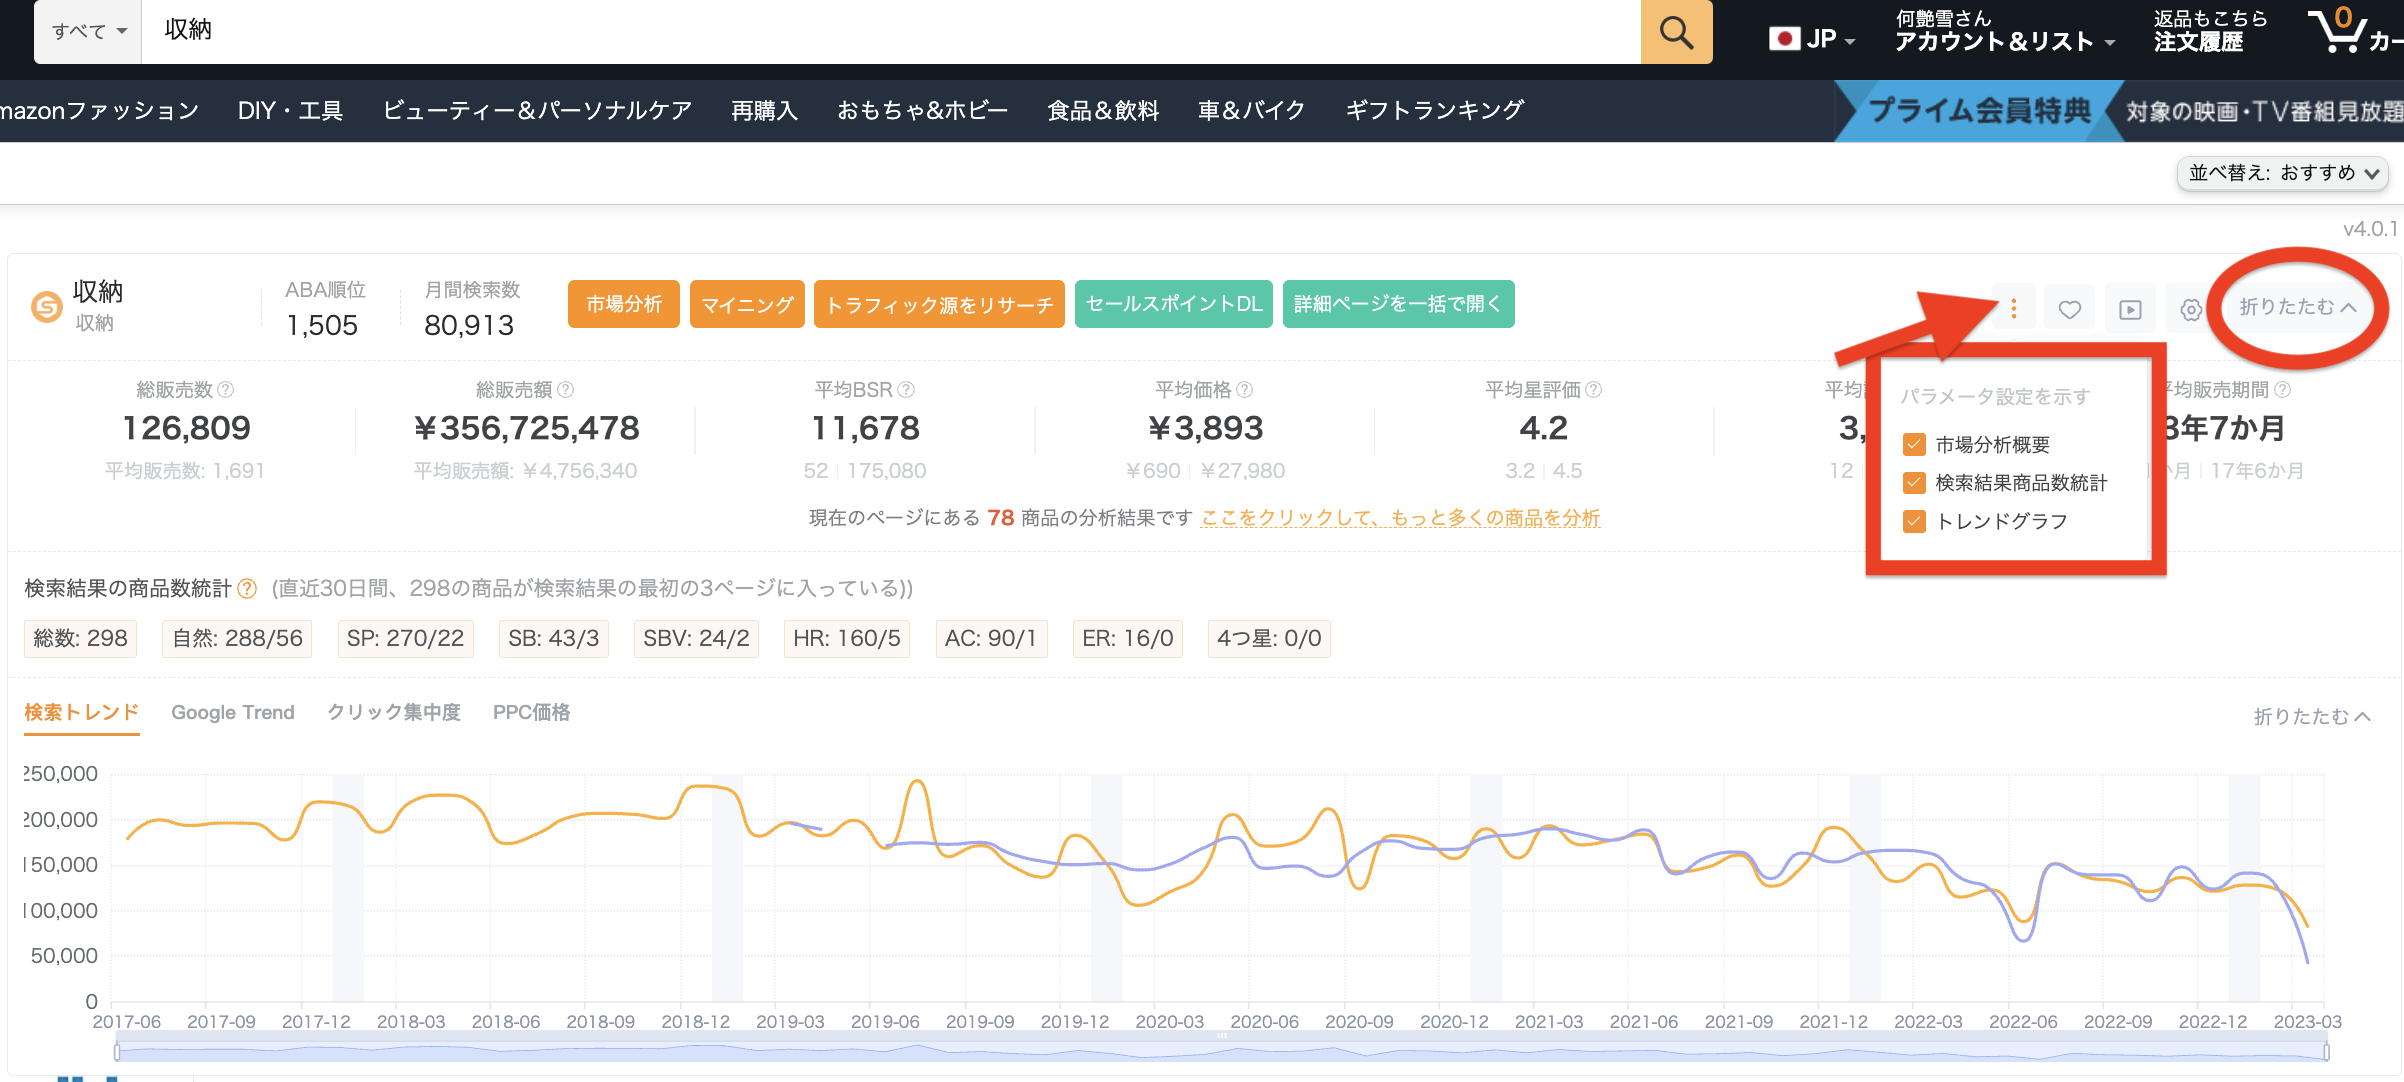The height and width of the screenshot is (1082, 2404).
Task: Click help icon next to 平均星評価
Action: [1594, 389]
